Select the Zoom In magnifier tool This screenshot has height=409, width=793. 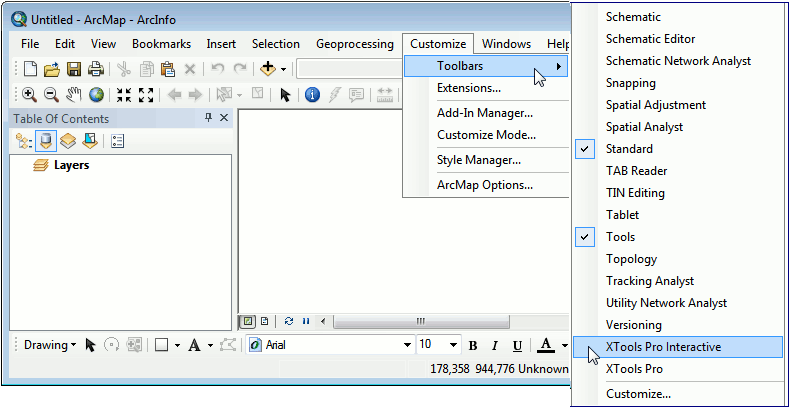pos(29,95)
